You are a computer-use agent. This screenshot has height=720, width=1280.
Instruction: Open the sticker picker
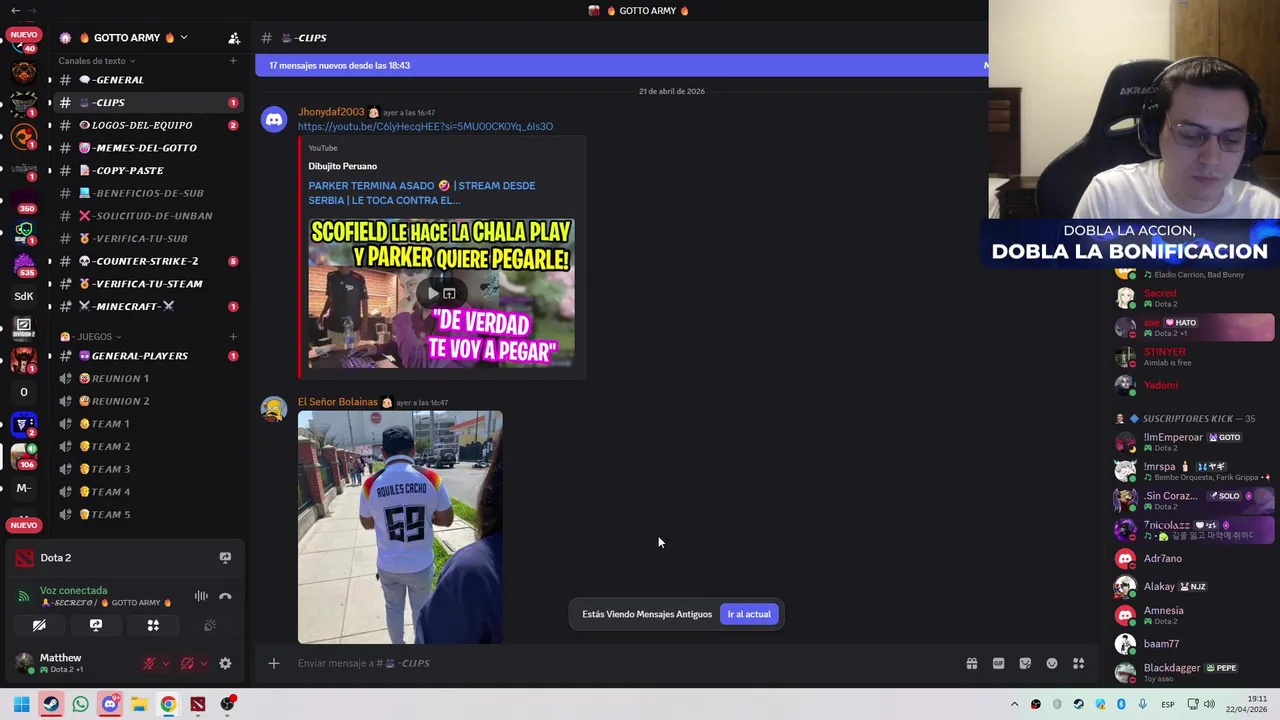point(1025,663)
